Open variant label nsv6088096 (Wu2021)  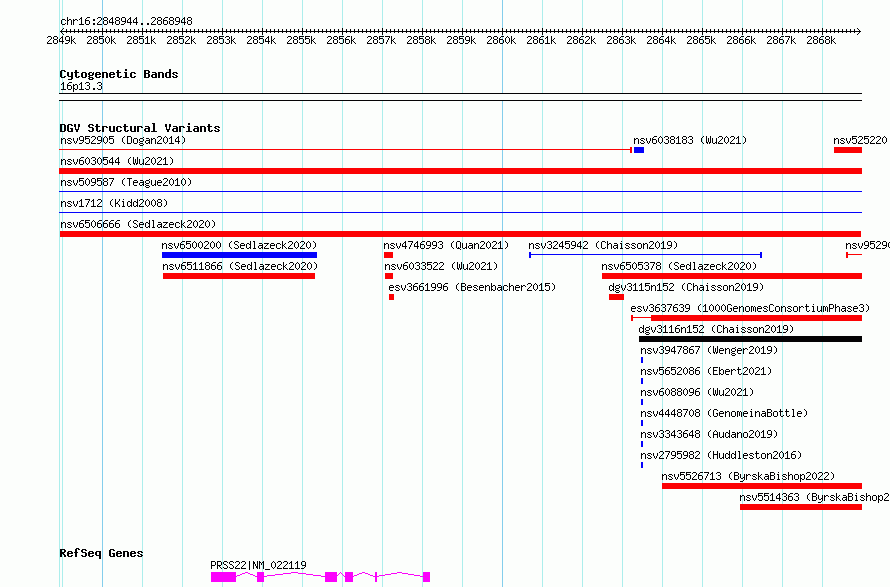(697, 392)
